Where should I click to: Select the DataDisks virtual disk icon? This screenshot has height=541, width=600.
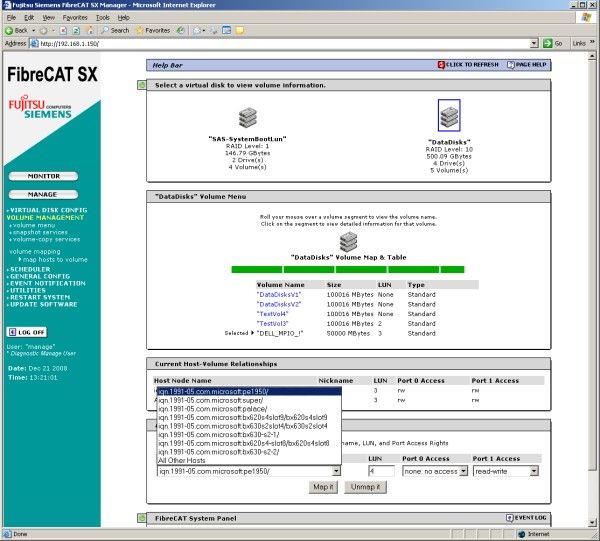(449, 116)
